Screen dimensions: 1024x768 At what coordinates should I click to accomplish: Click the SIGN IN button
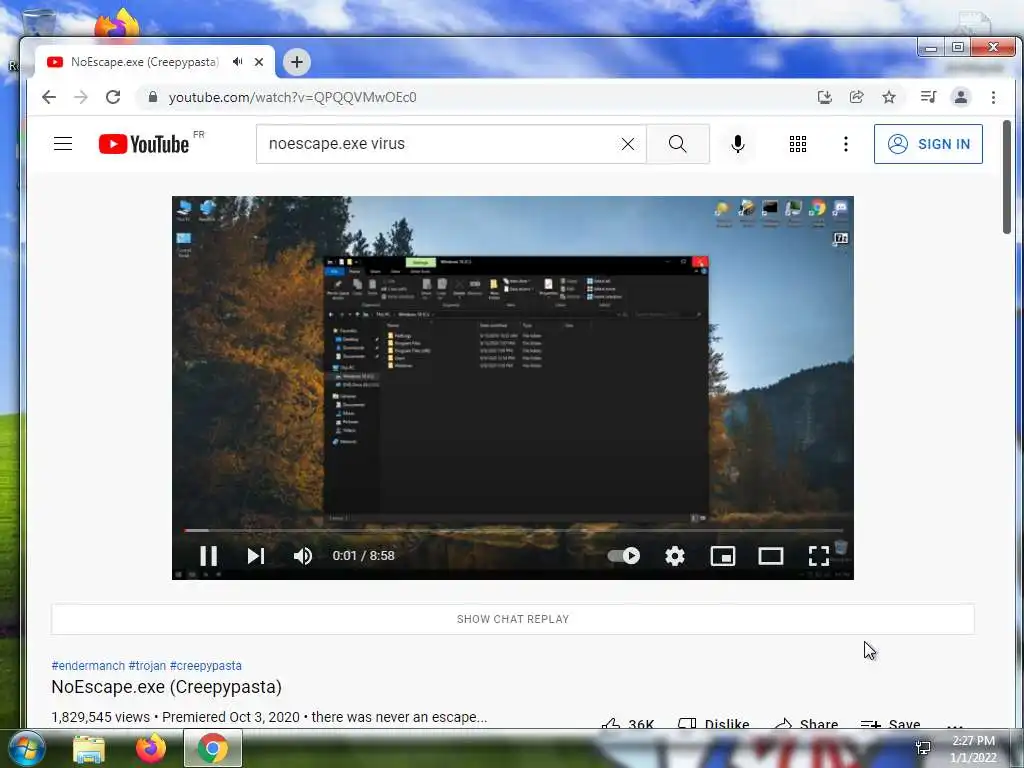tap(928, 144)
